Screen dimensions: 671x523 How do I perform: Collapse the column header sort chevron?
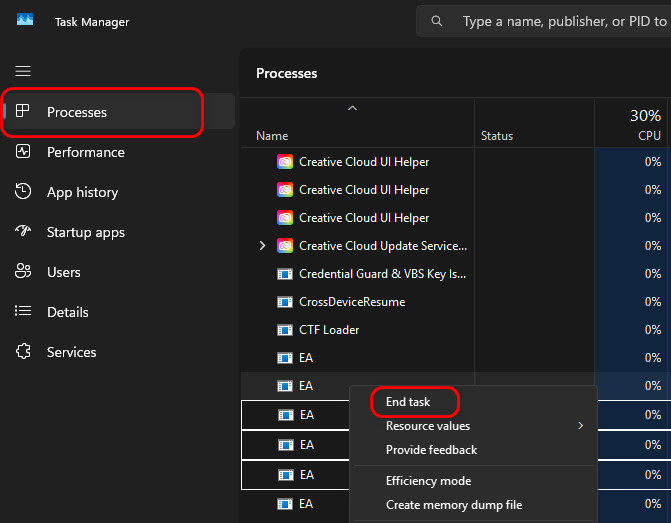coord(352,108)
